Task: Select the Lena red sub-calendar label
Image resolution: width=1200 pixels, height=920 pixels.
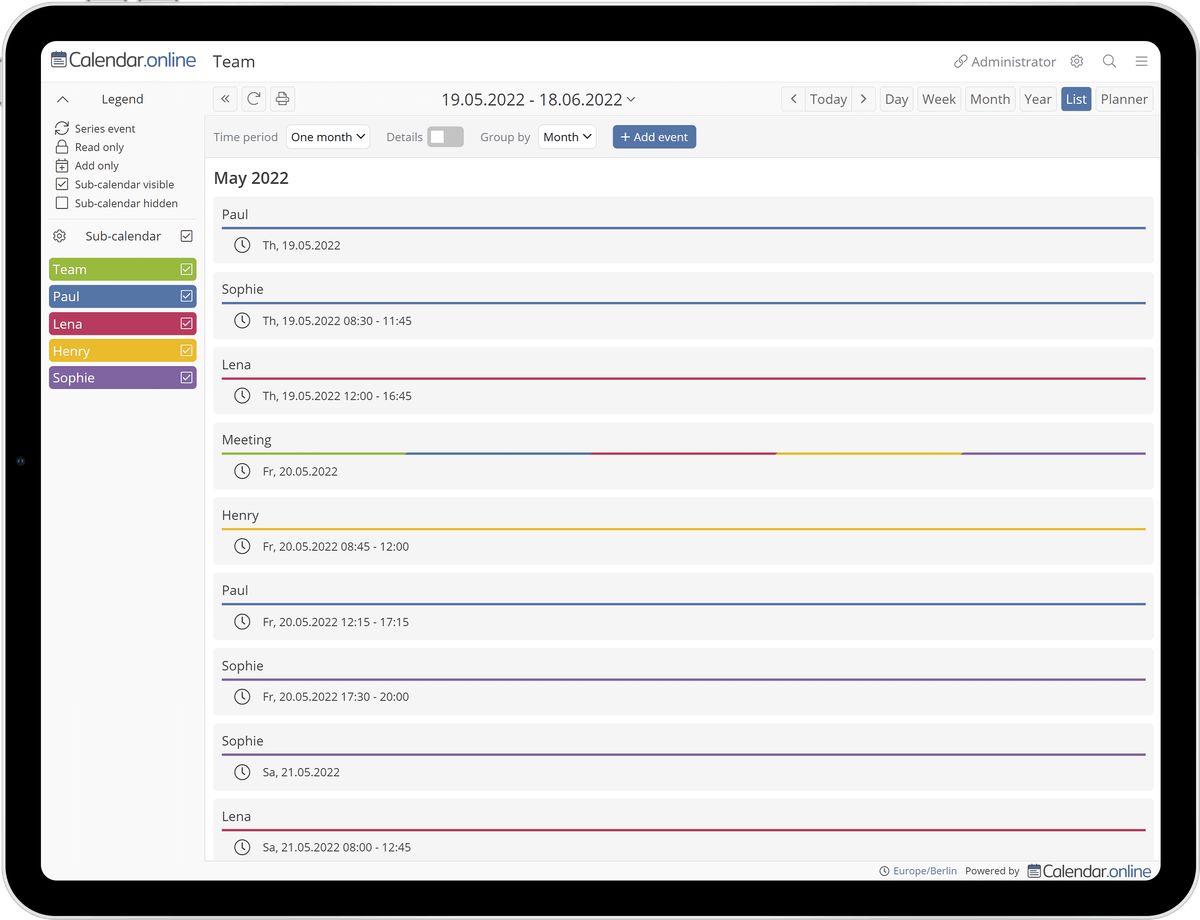Action: pyautogui.click(x=110, y=324)
